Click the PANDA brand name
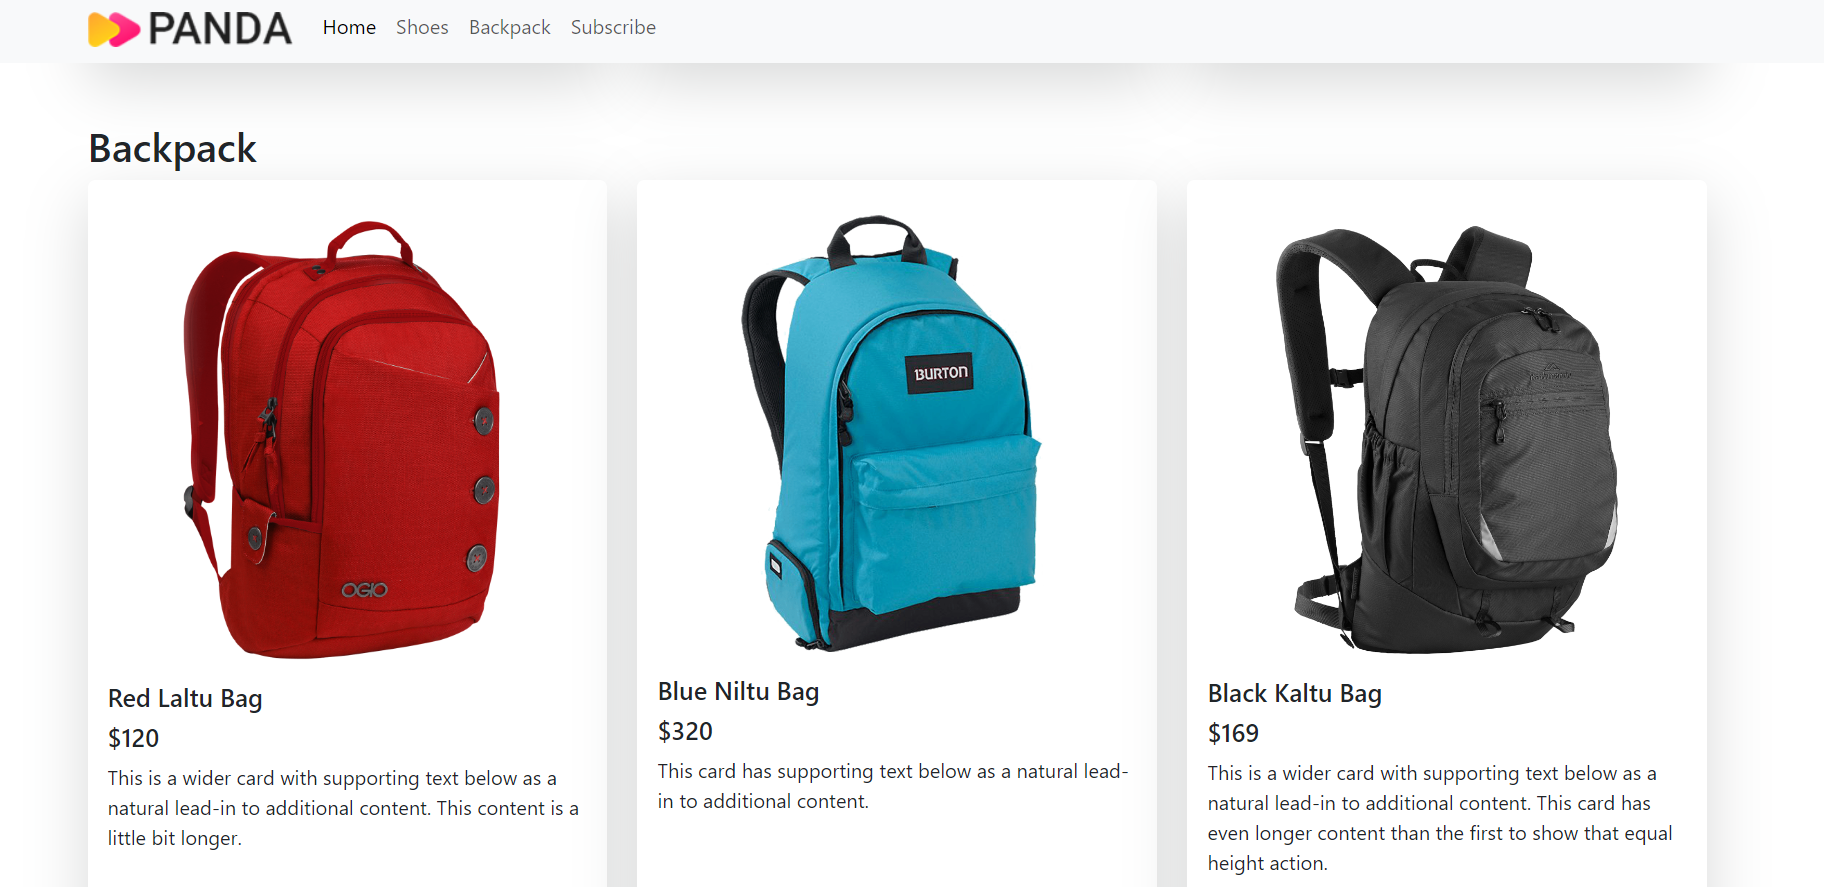 point(220,29)
